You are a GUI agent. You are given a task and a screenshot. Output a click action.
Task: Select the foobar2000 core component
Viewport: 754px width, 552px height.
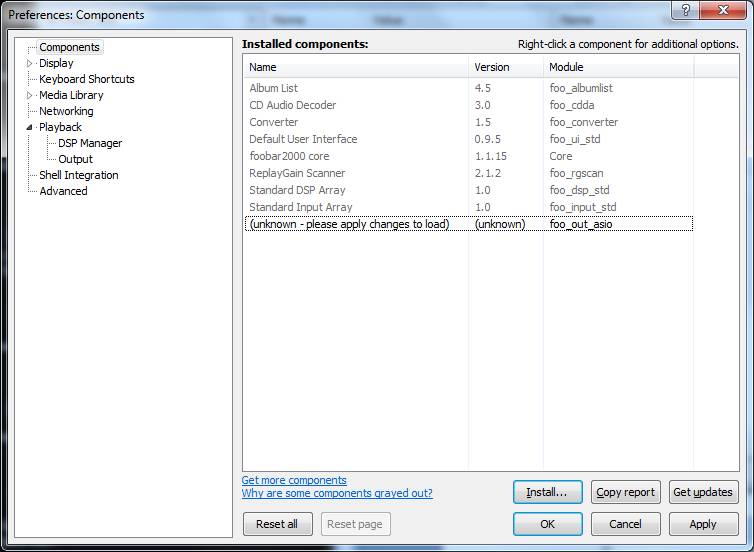coord(469,156)
